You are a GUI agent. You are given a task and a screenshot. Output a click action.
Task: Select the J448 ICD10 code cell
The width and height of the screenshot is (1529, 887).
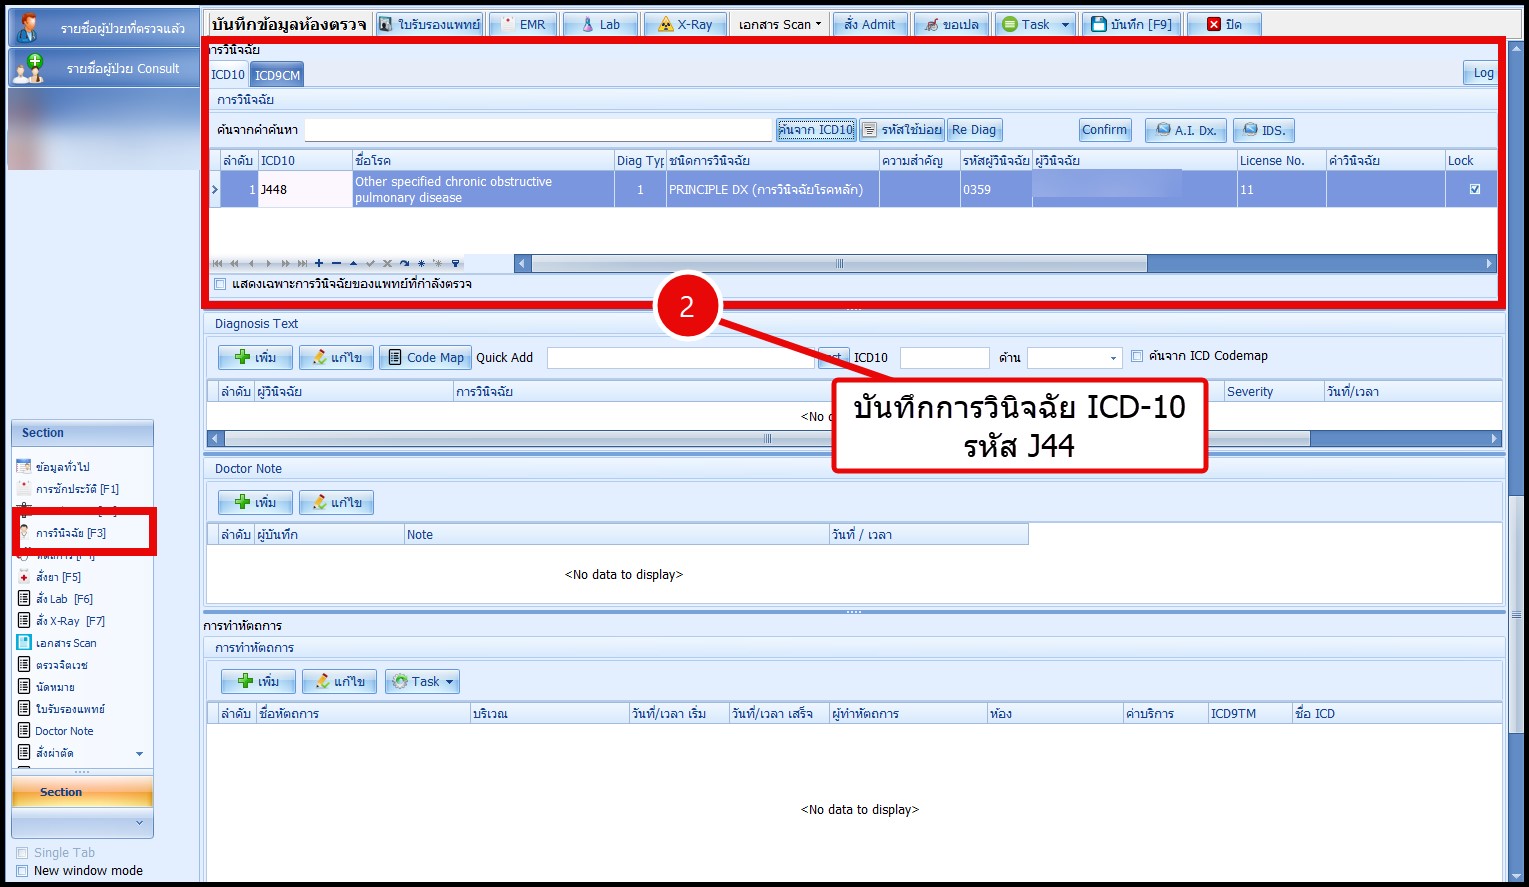[305, 189]
